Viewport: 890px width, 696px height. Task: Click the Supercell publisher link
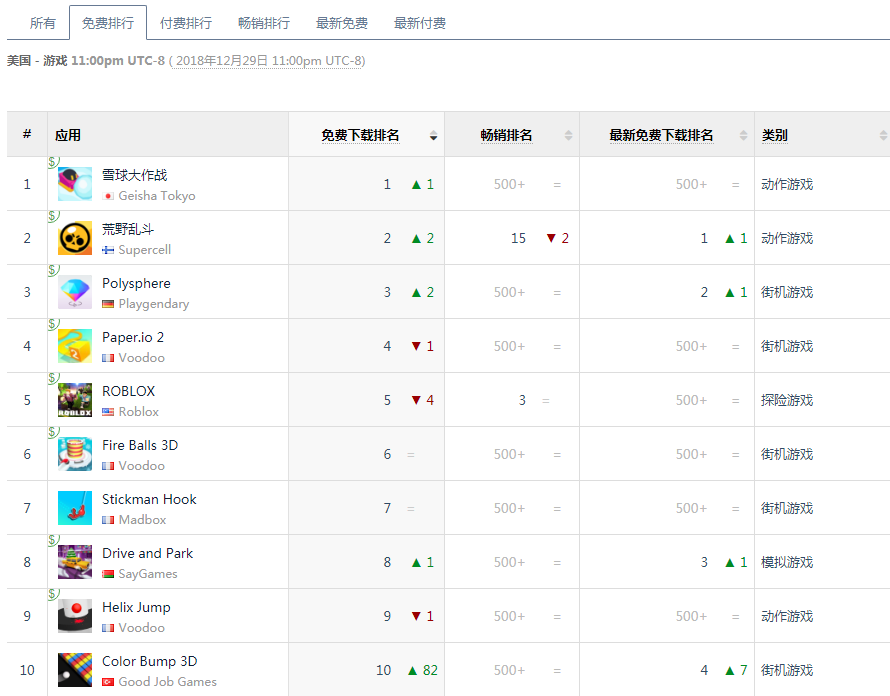click(144, 250)
